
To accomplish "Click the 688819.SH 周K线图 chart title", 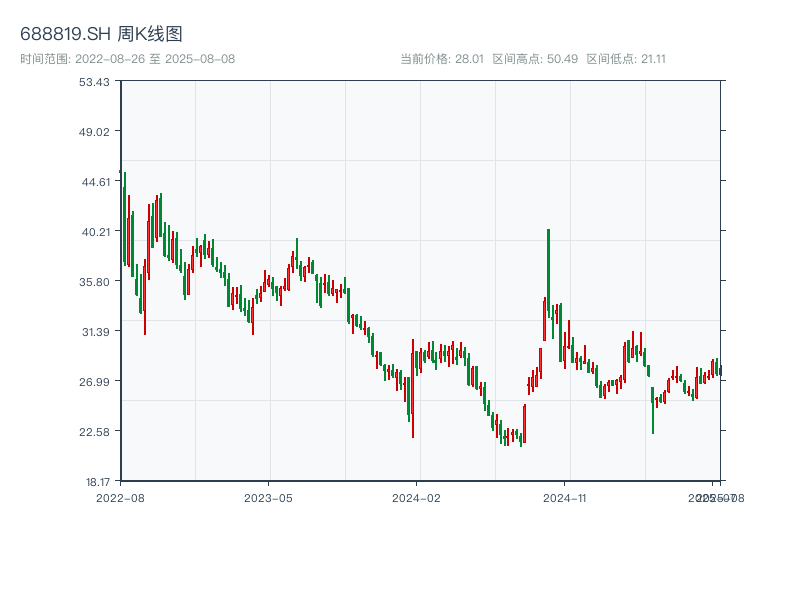I will (x=101, y=35).
